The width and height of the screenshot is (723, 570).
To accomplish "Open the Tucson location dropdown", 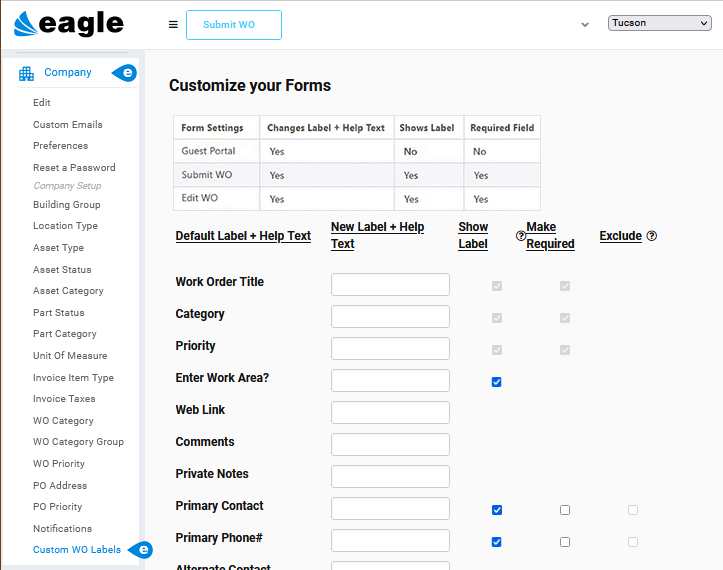I will 659,23.
